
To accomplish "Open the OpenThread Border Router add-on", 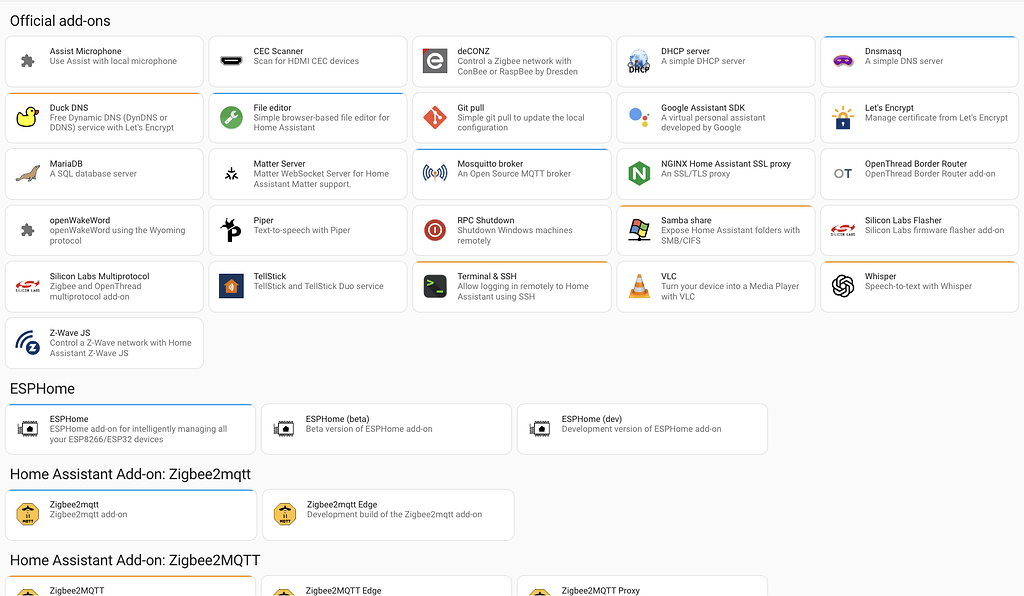I will click(x=918, y=173).
